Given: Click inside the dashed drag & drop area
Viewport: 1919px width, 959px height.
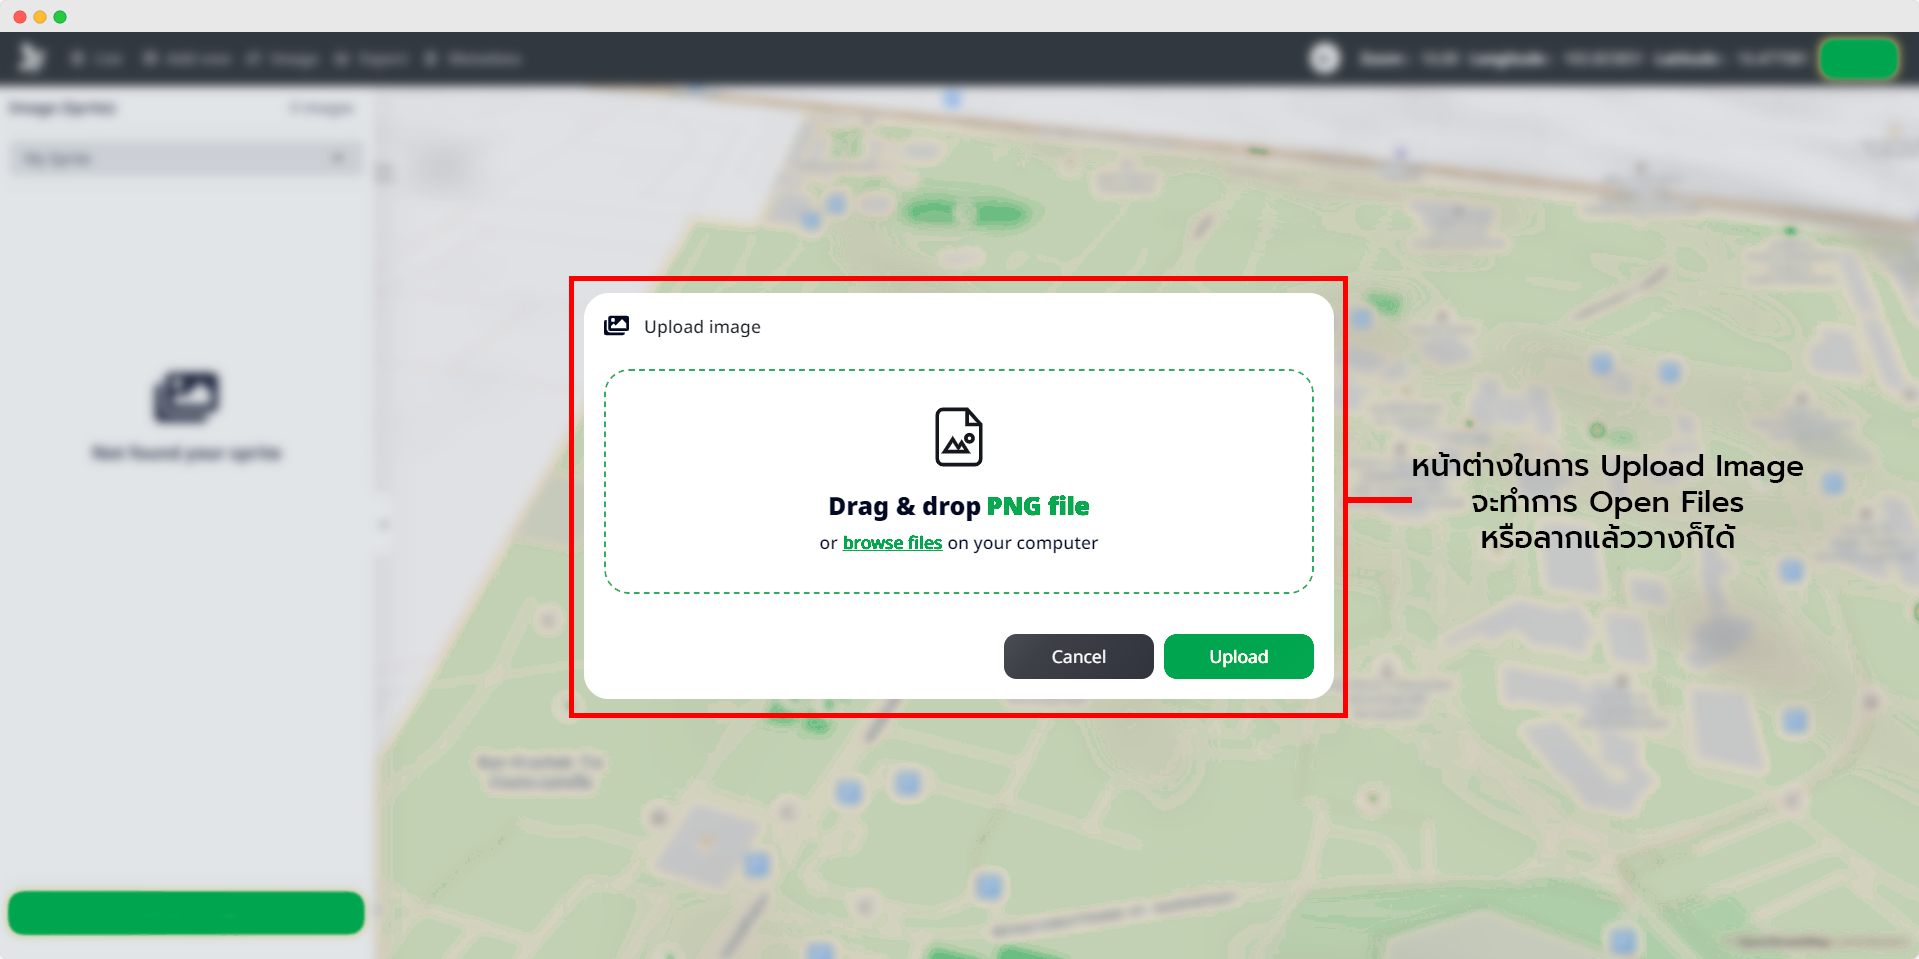Looking at the screenshot, I should (x=959, y=482).
